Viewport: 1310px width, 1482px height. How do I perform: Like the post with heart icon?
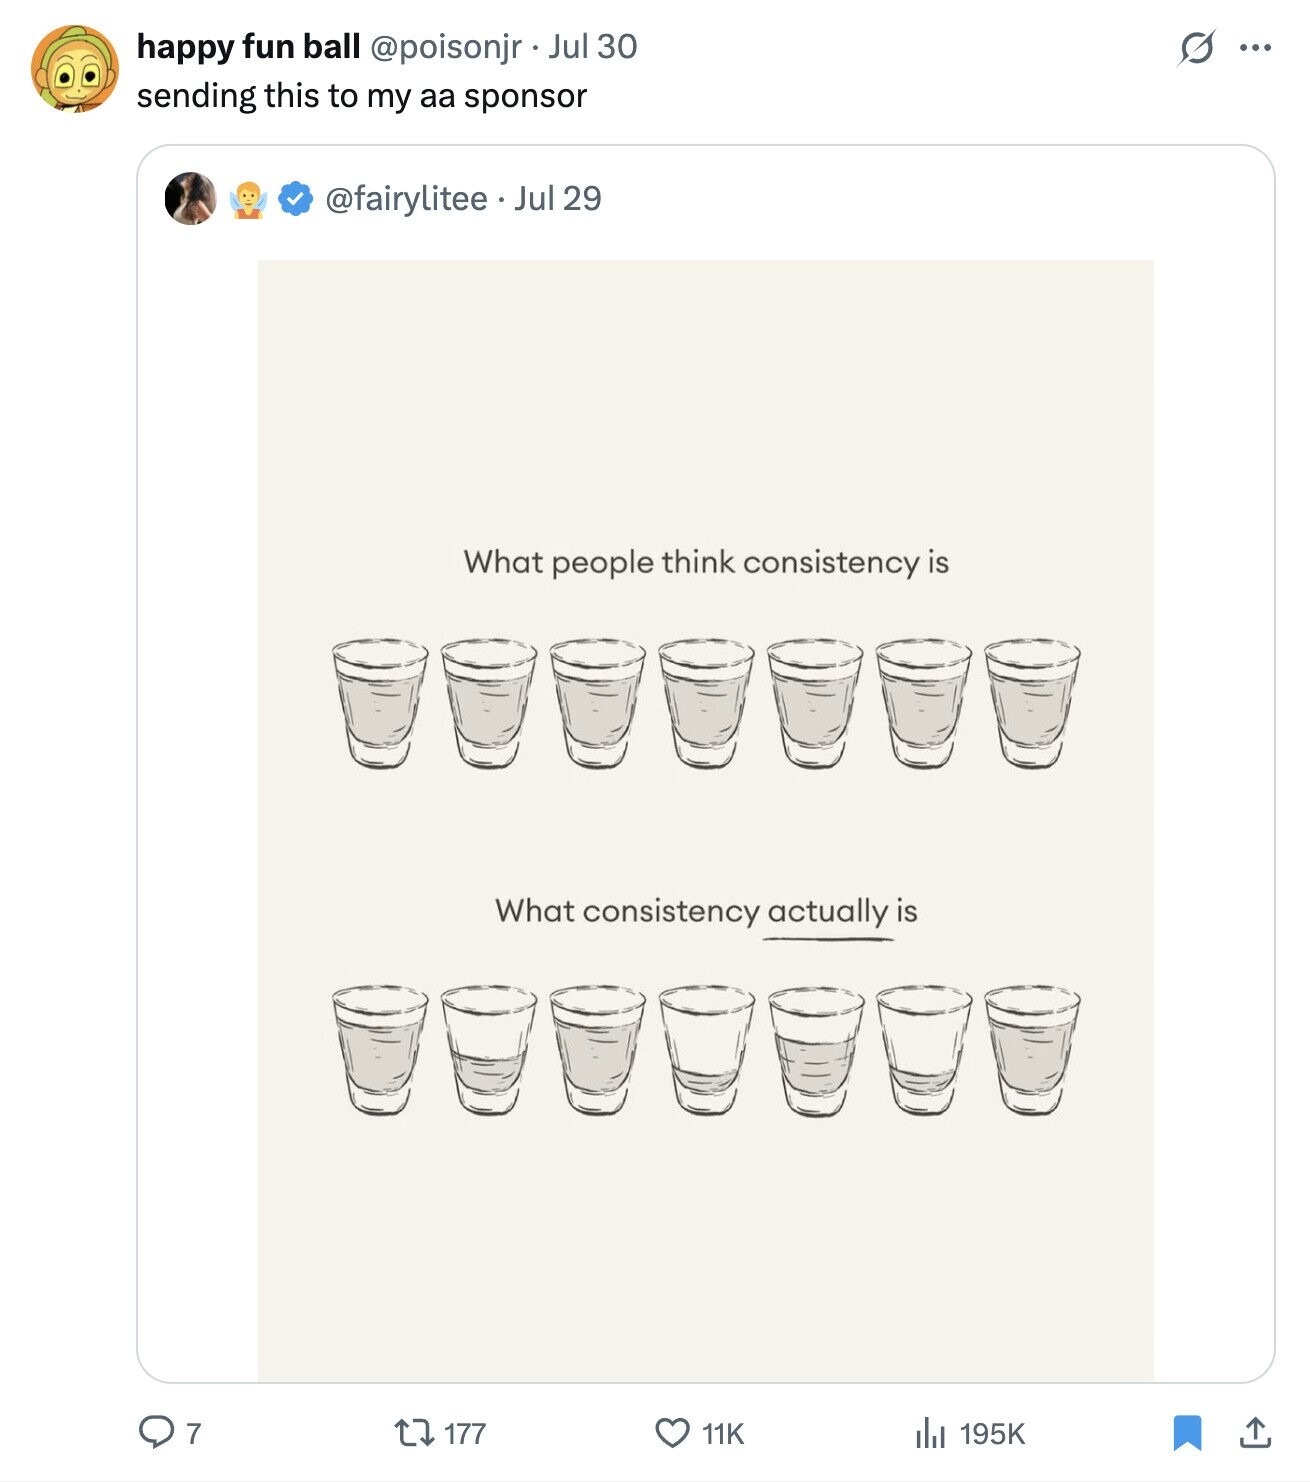click(672, 1433)
